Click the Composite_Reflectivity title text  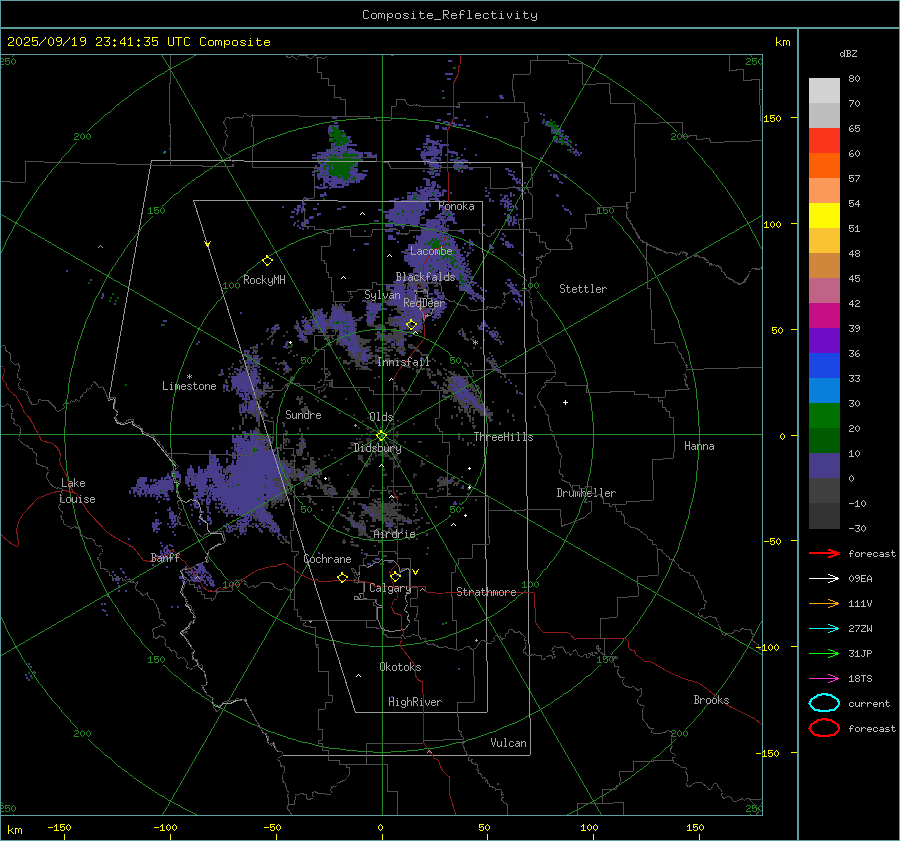point(449,15)
